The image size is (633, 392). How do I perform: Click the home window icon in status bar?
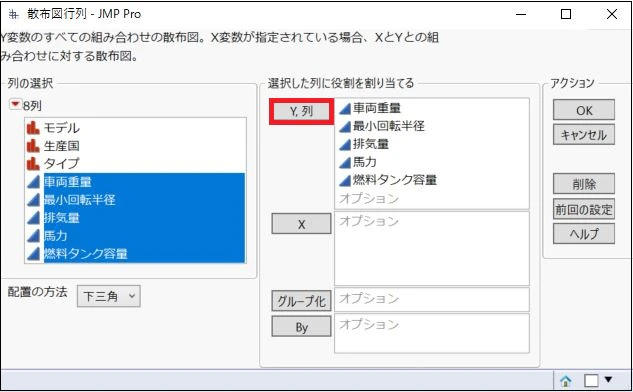pos(566,380)
